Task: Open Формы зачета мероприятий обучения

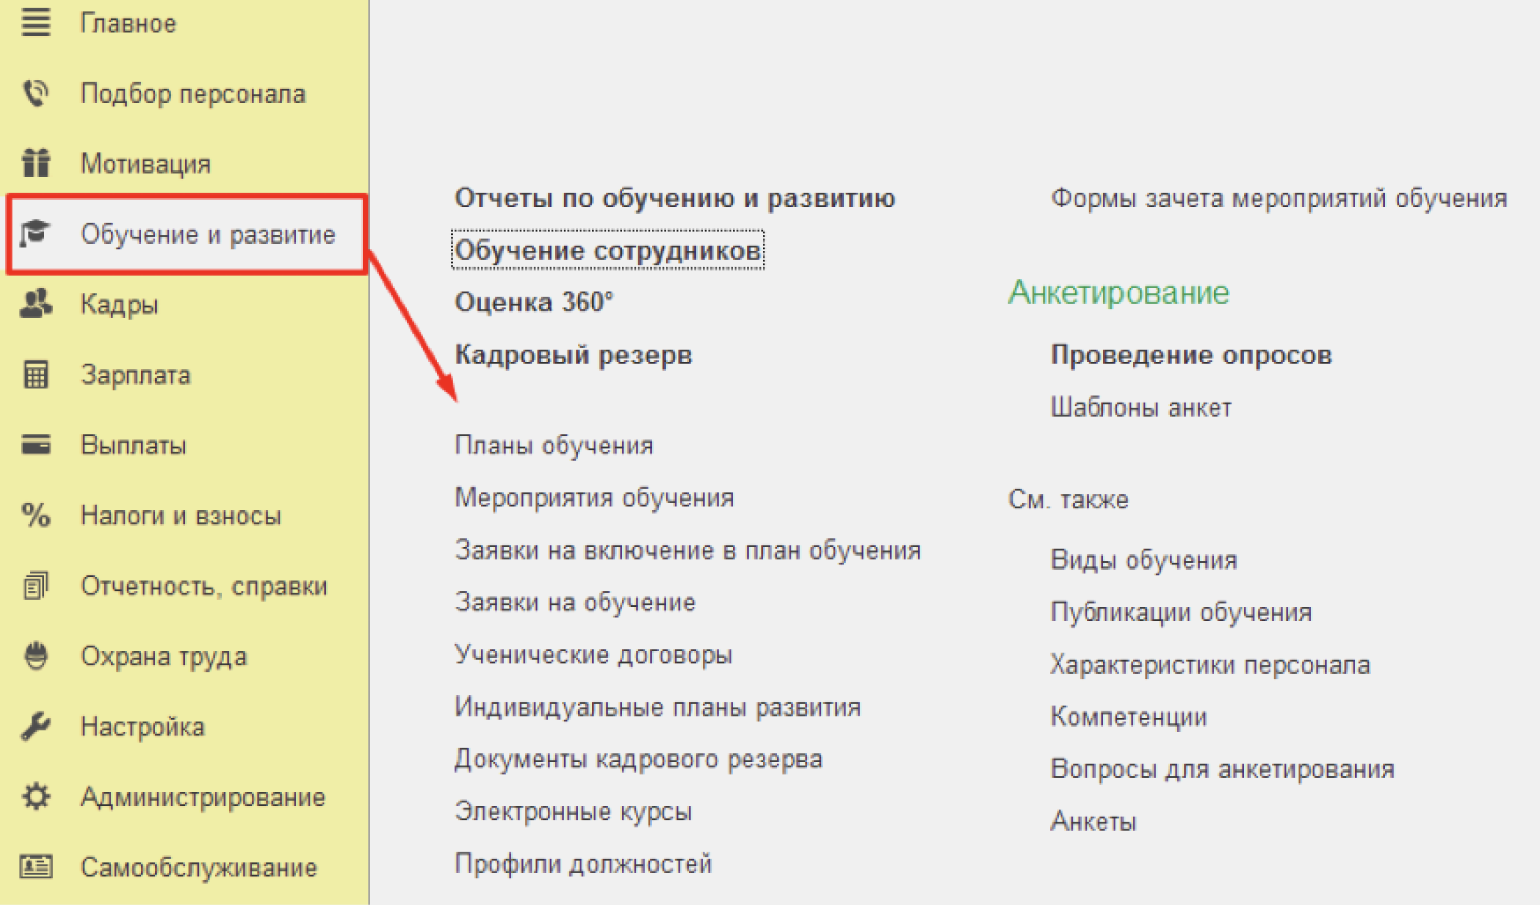Action: (1279, 198)
